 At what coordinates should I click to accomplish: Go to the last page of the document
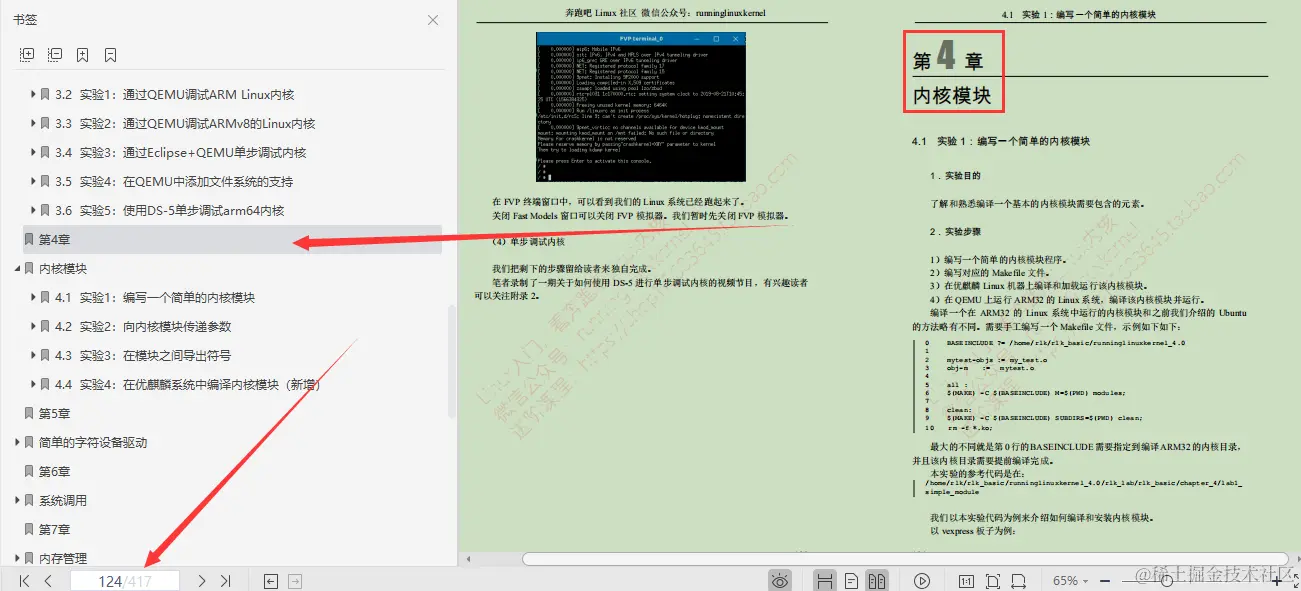(225, 580)
